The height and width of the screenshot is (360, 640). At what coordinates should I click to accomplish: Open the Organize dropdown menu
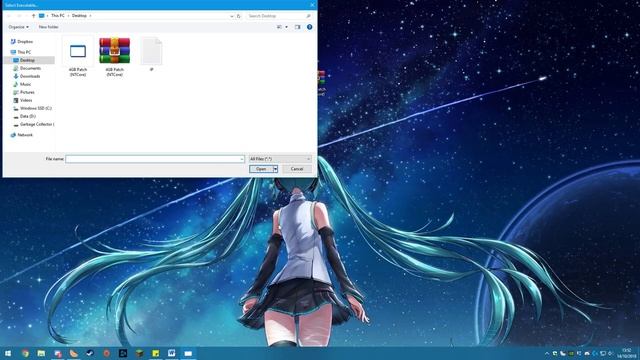point(19,27)
